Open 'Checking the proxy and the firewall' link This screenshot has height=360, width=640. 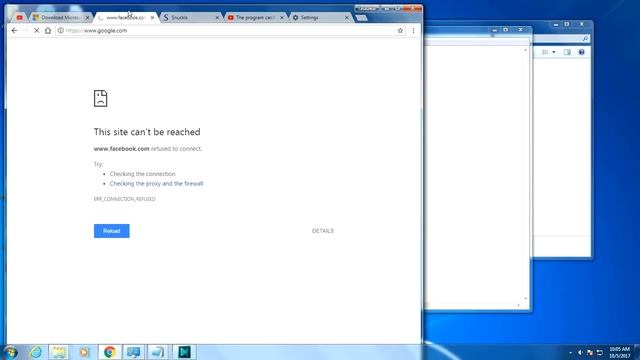click(x=156, y=184)
